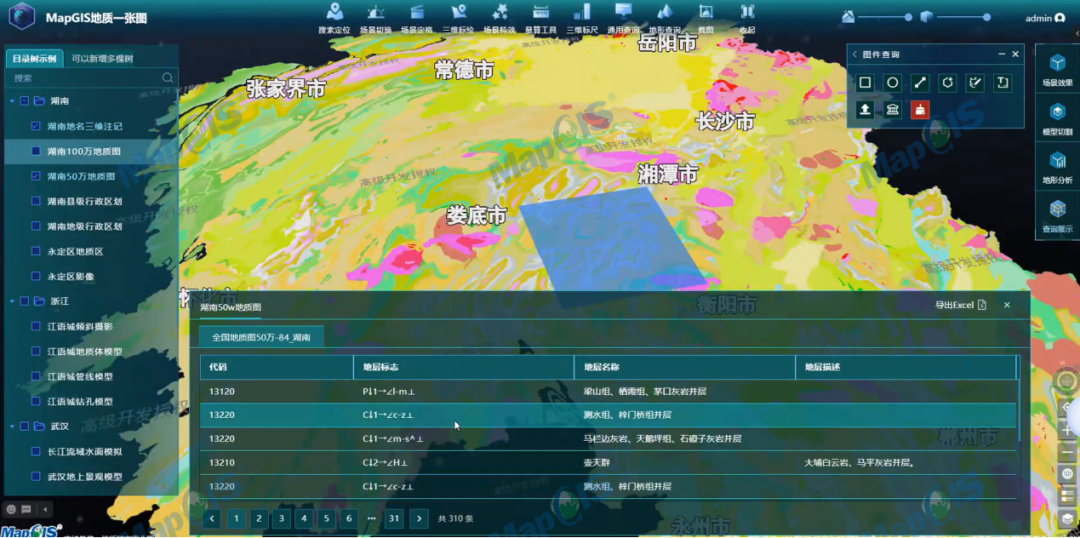Image resolution: width=1080 pixels, height=538 pixels.
Task: Collapse the 湖南 tree folder arrow
Action: (12, 101)
